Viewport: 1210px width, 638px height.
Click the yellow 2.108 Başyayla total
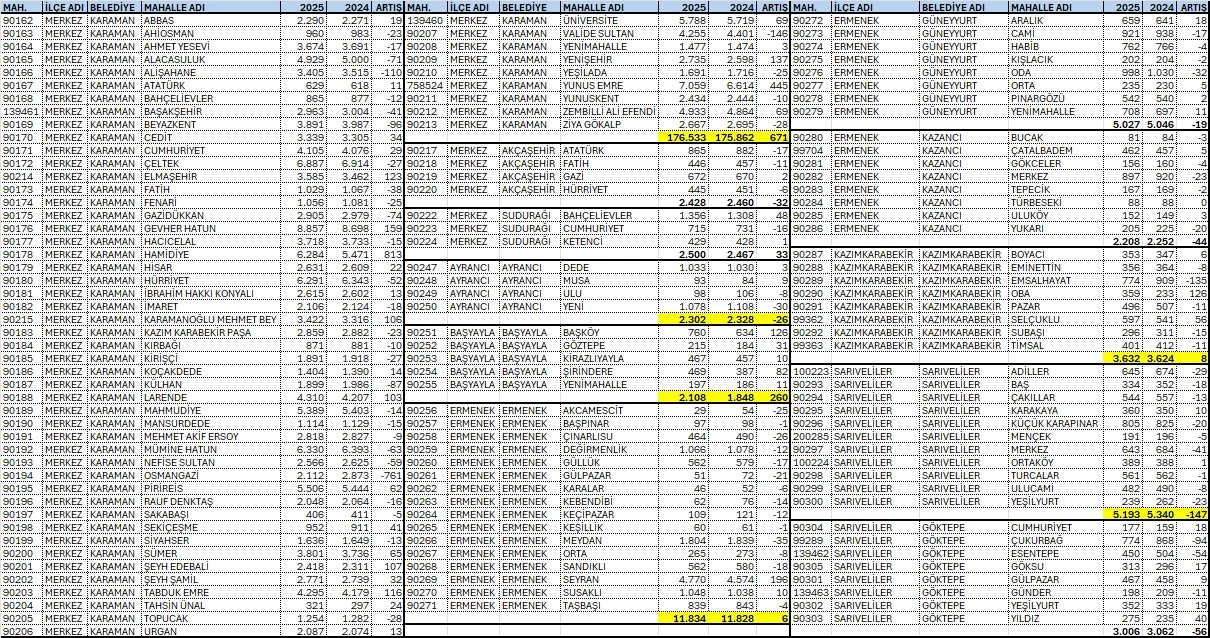[x=688, y=397]
